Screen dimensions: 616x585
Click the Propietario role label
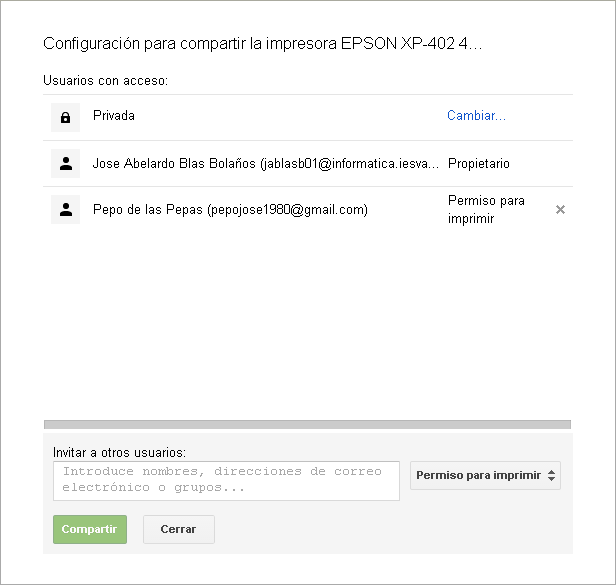(x=479, y=163)
